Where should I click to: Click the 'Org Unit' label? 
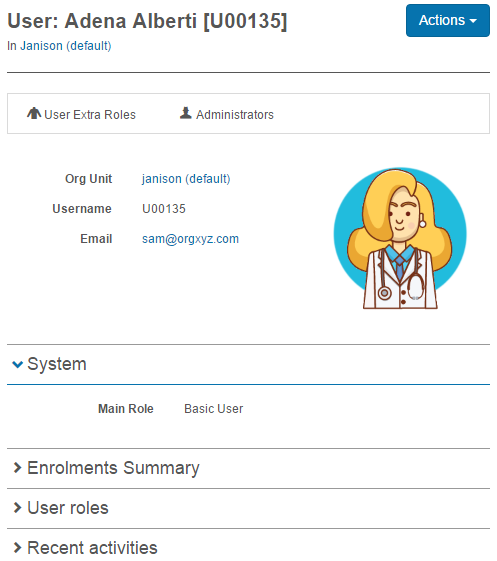[x=88, y=179]
